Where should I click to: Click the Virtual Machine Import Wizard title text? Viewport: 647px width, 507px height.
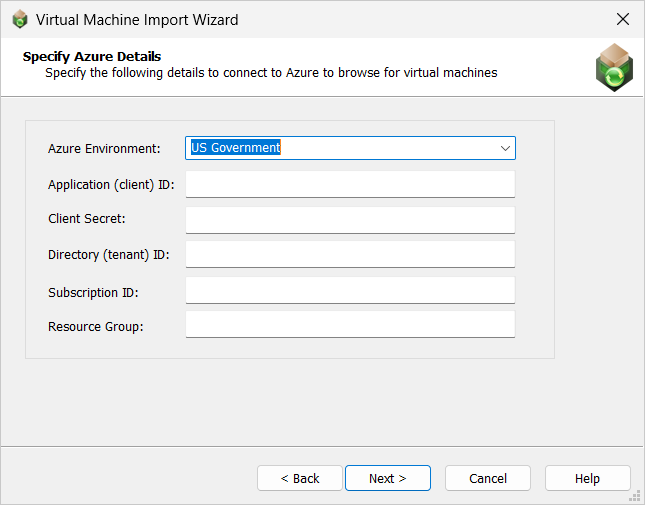(137, 19)
